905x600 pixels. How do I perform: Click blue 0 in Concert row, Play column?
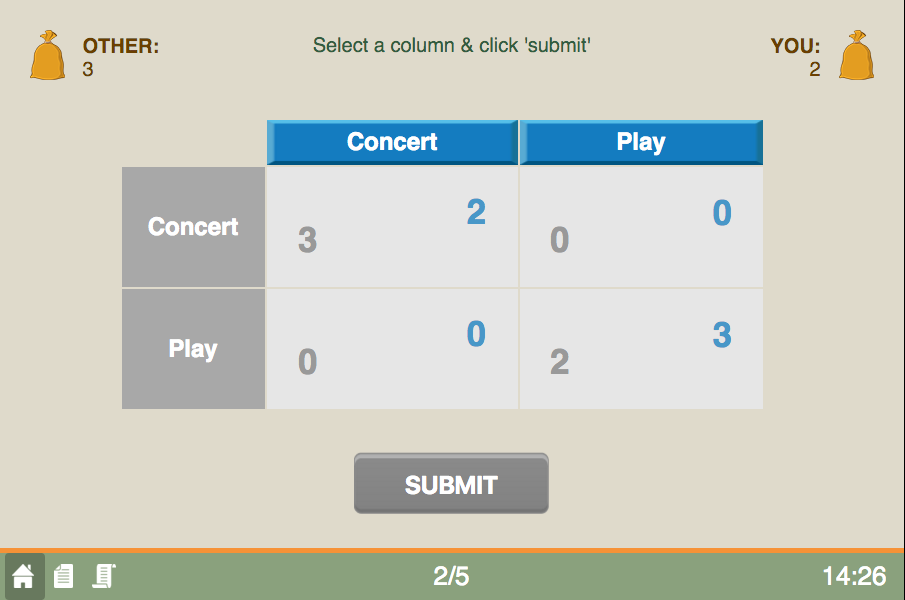[722, 212]
